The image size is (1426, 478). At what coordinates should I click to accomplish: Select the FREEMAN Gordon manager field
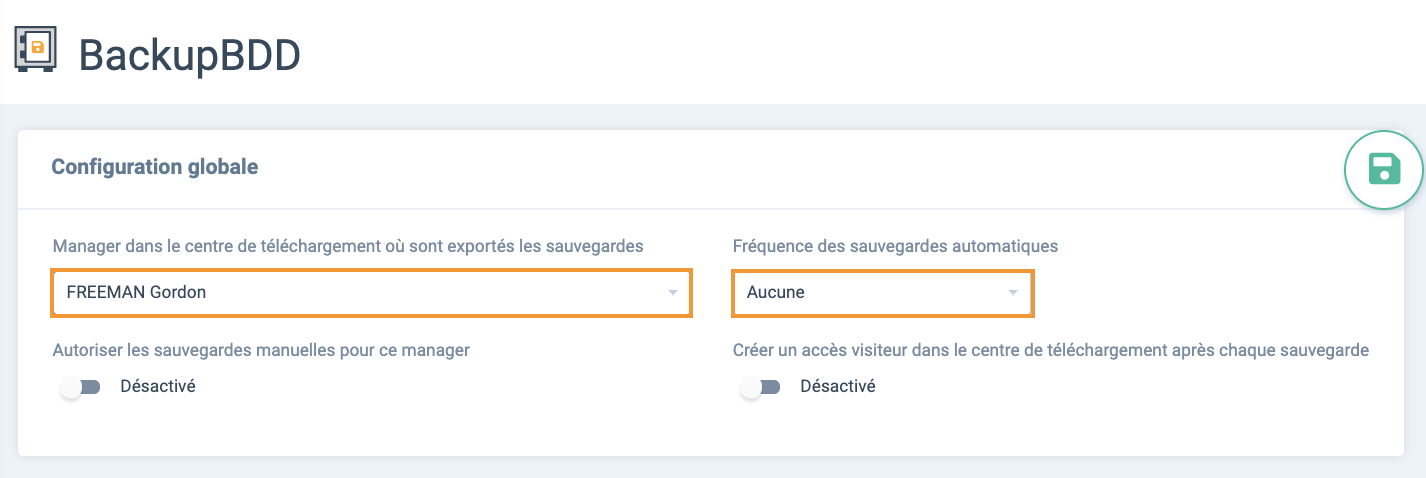tap(371, 293)
